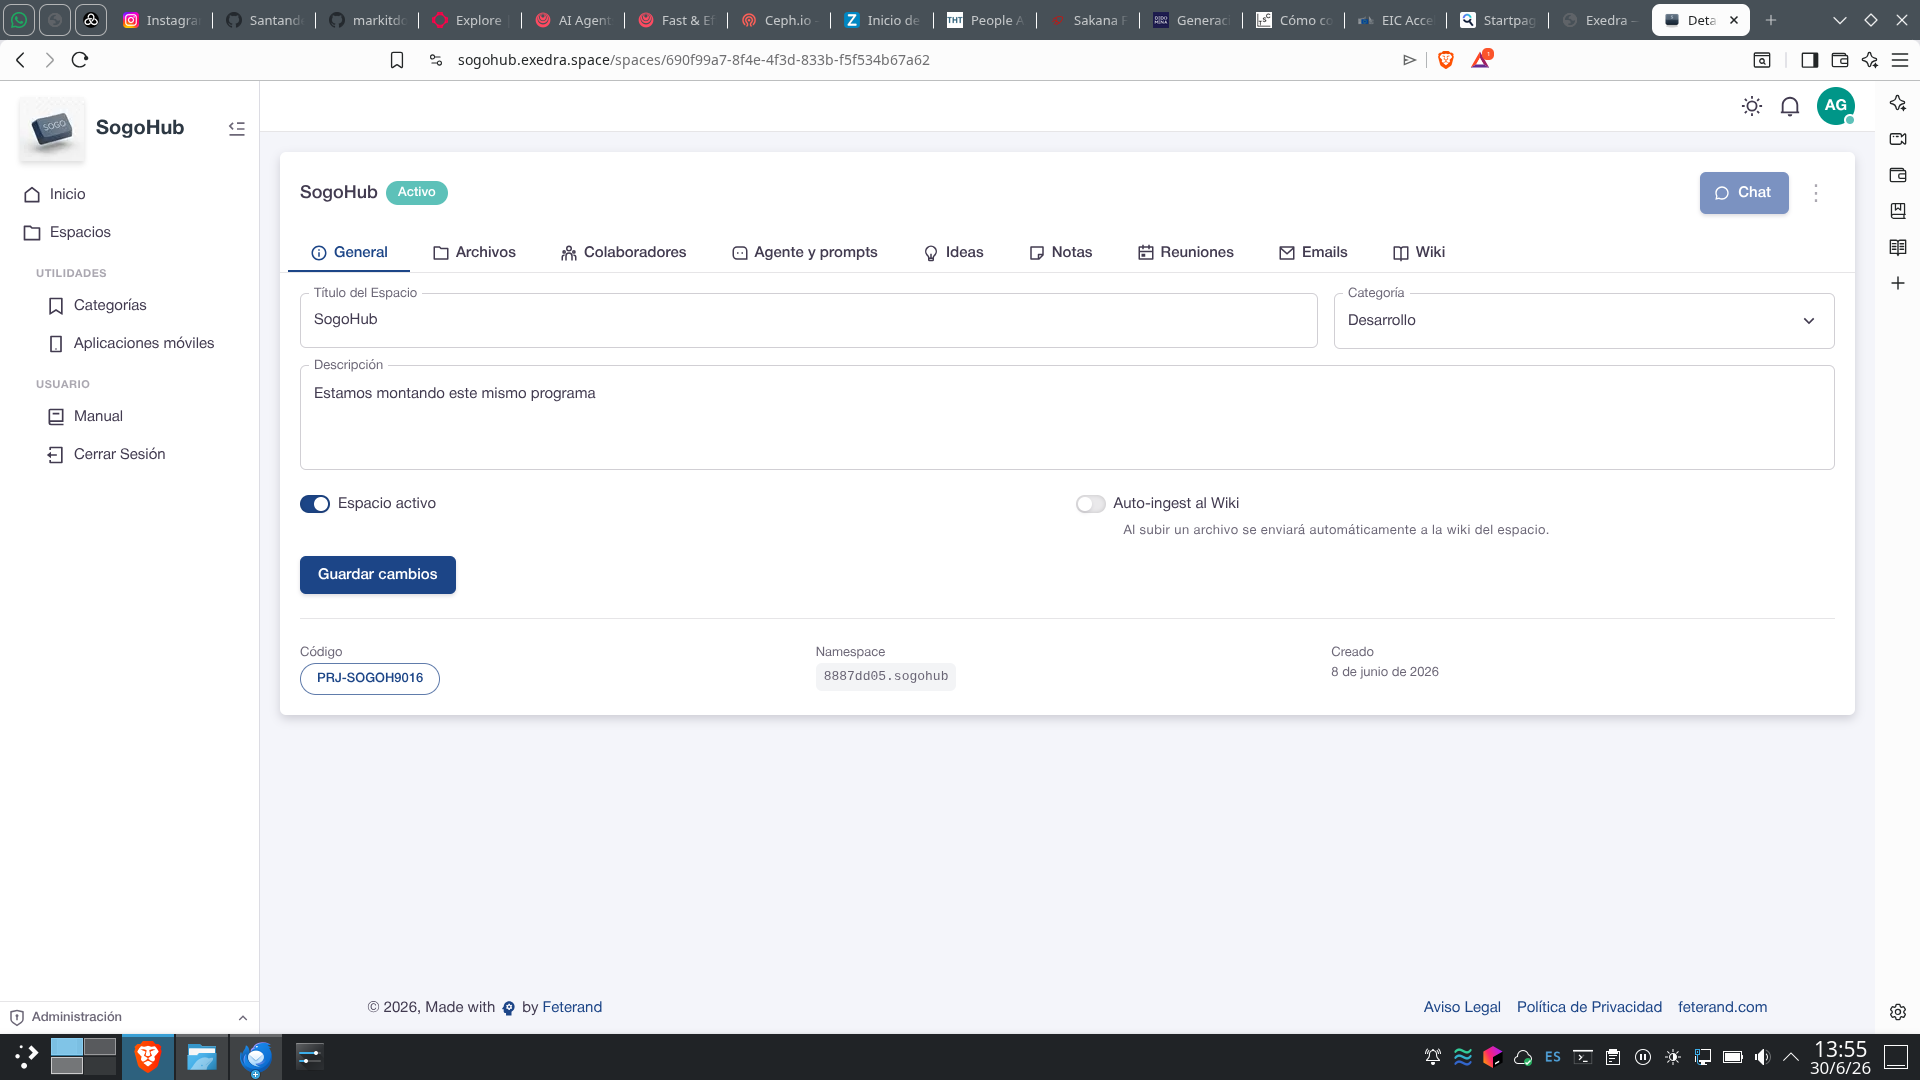This screenshot has height=1080, width=1920.
Task: Add a side panel item with plus icon
Action: pos(1898,283)
